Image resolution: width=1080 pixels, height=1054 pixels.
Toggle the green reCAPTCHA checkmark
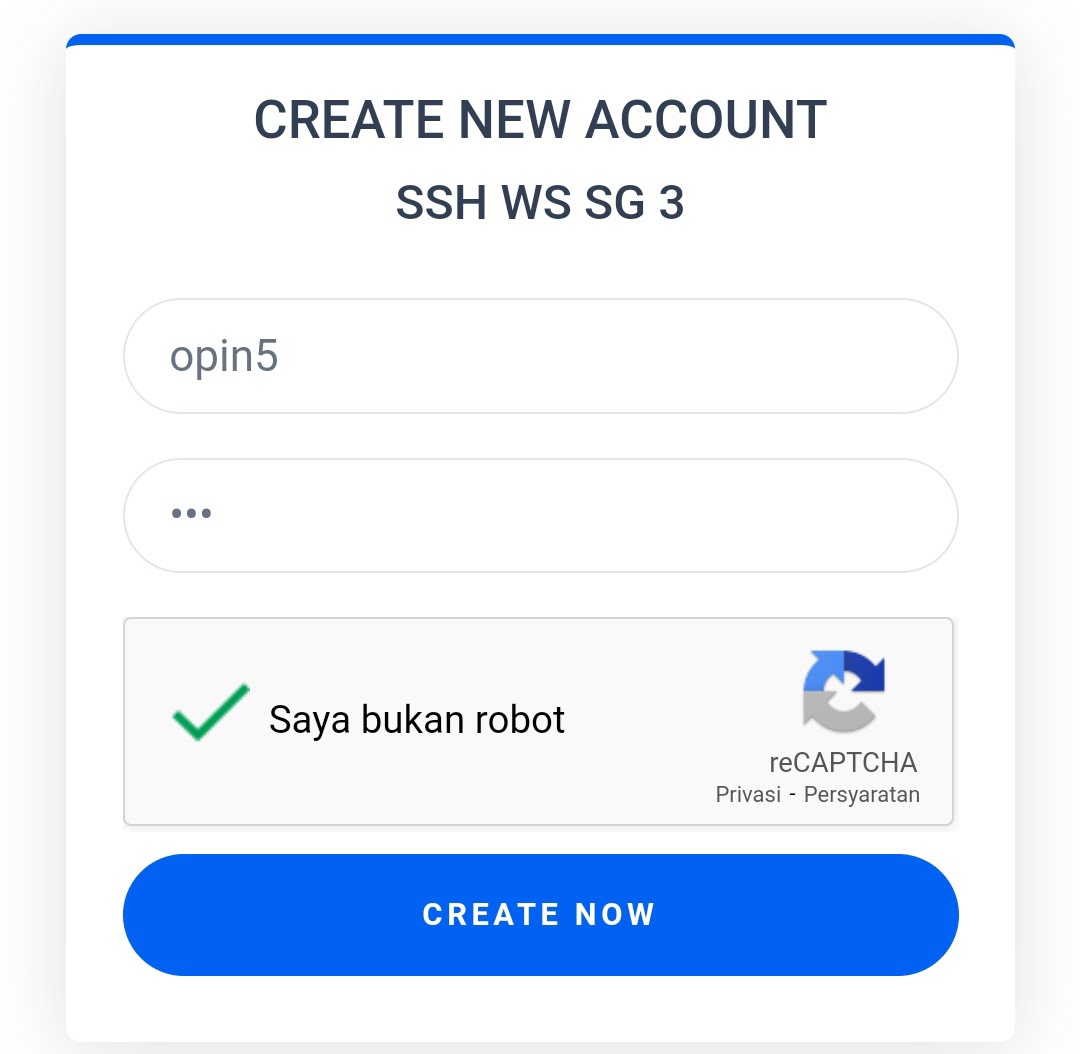pos(211,712)
